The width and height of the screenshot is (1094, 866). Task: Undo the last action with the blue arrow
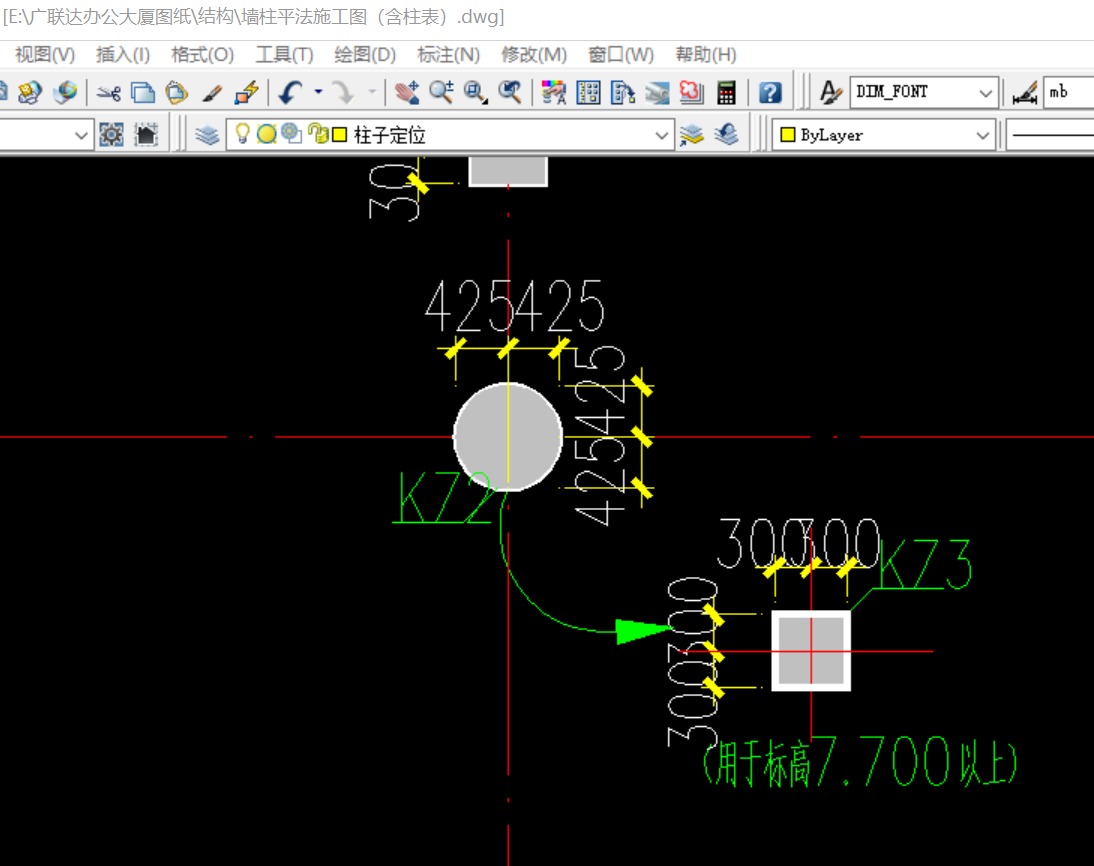click(x=290, y=92)
